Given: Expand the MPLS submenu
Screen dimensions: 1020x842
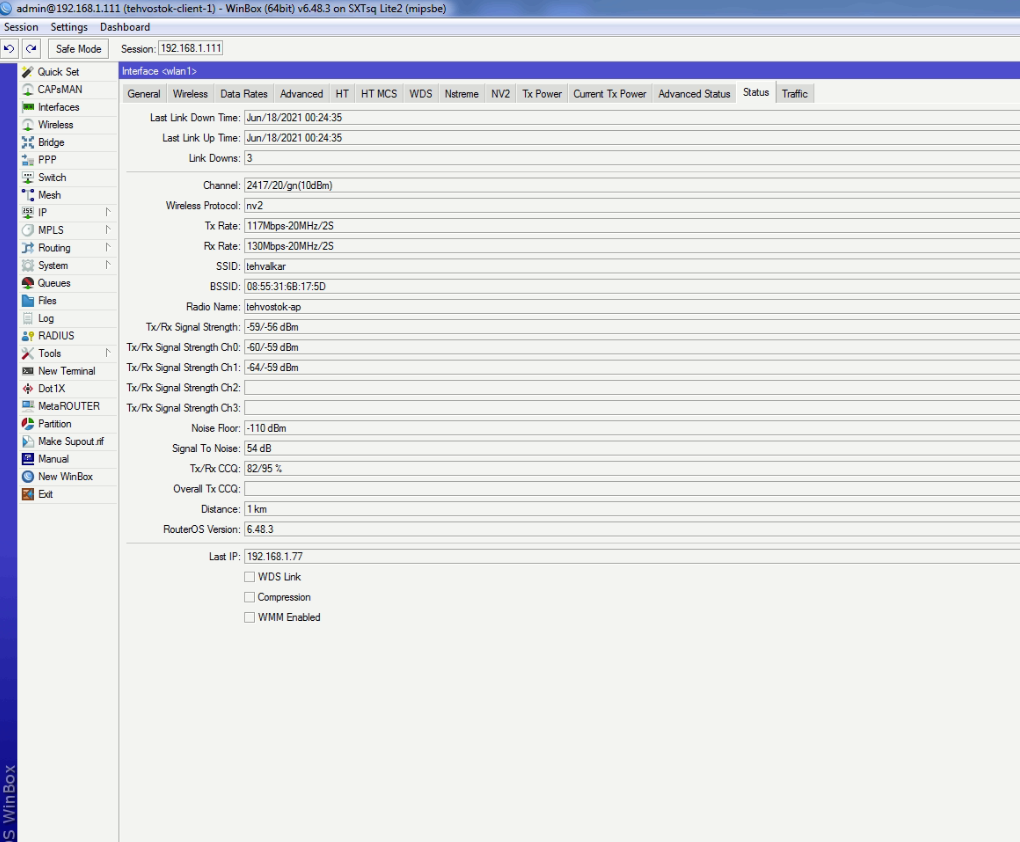Looking at the screenshot, I should [108, 230].
